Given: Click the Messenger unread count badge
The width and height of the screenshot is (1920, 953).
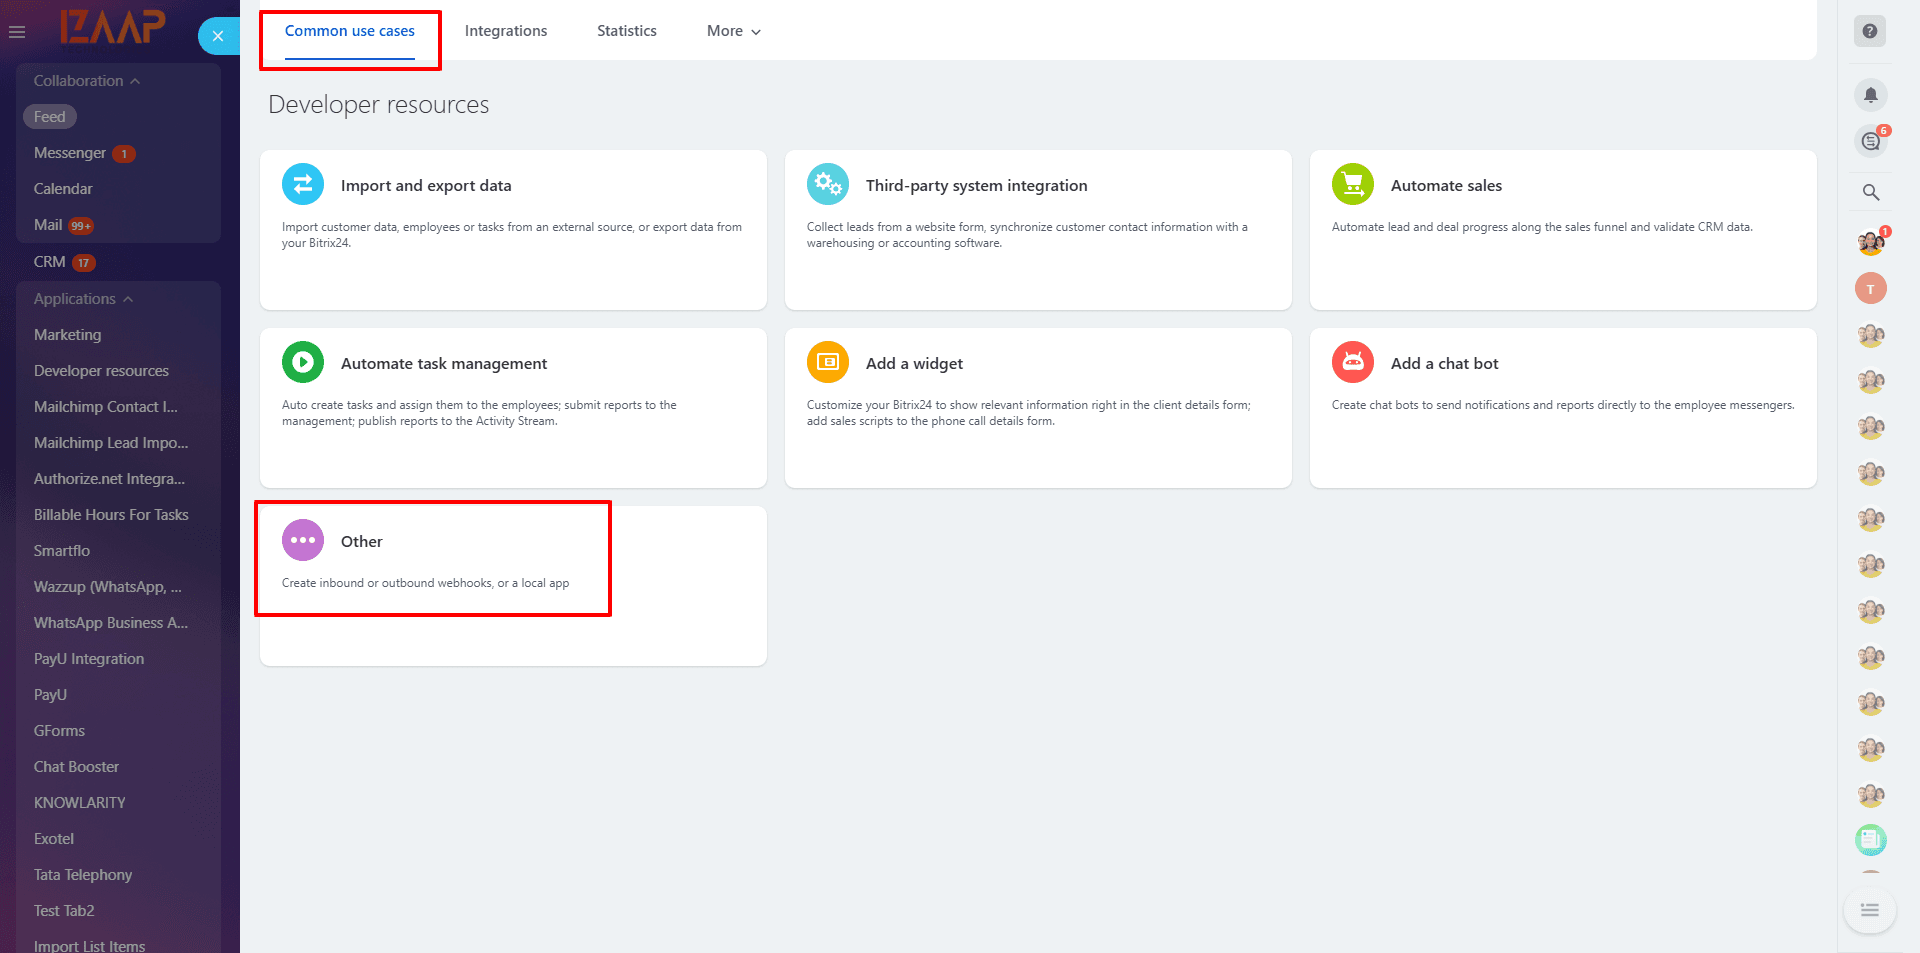Looking at the screenshot, I should coord(123,152).
